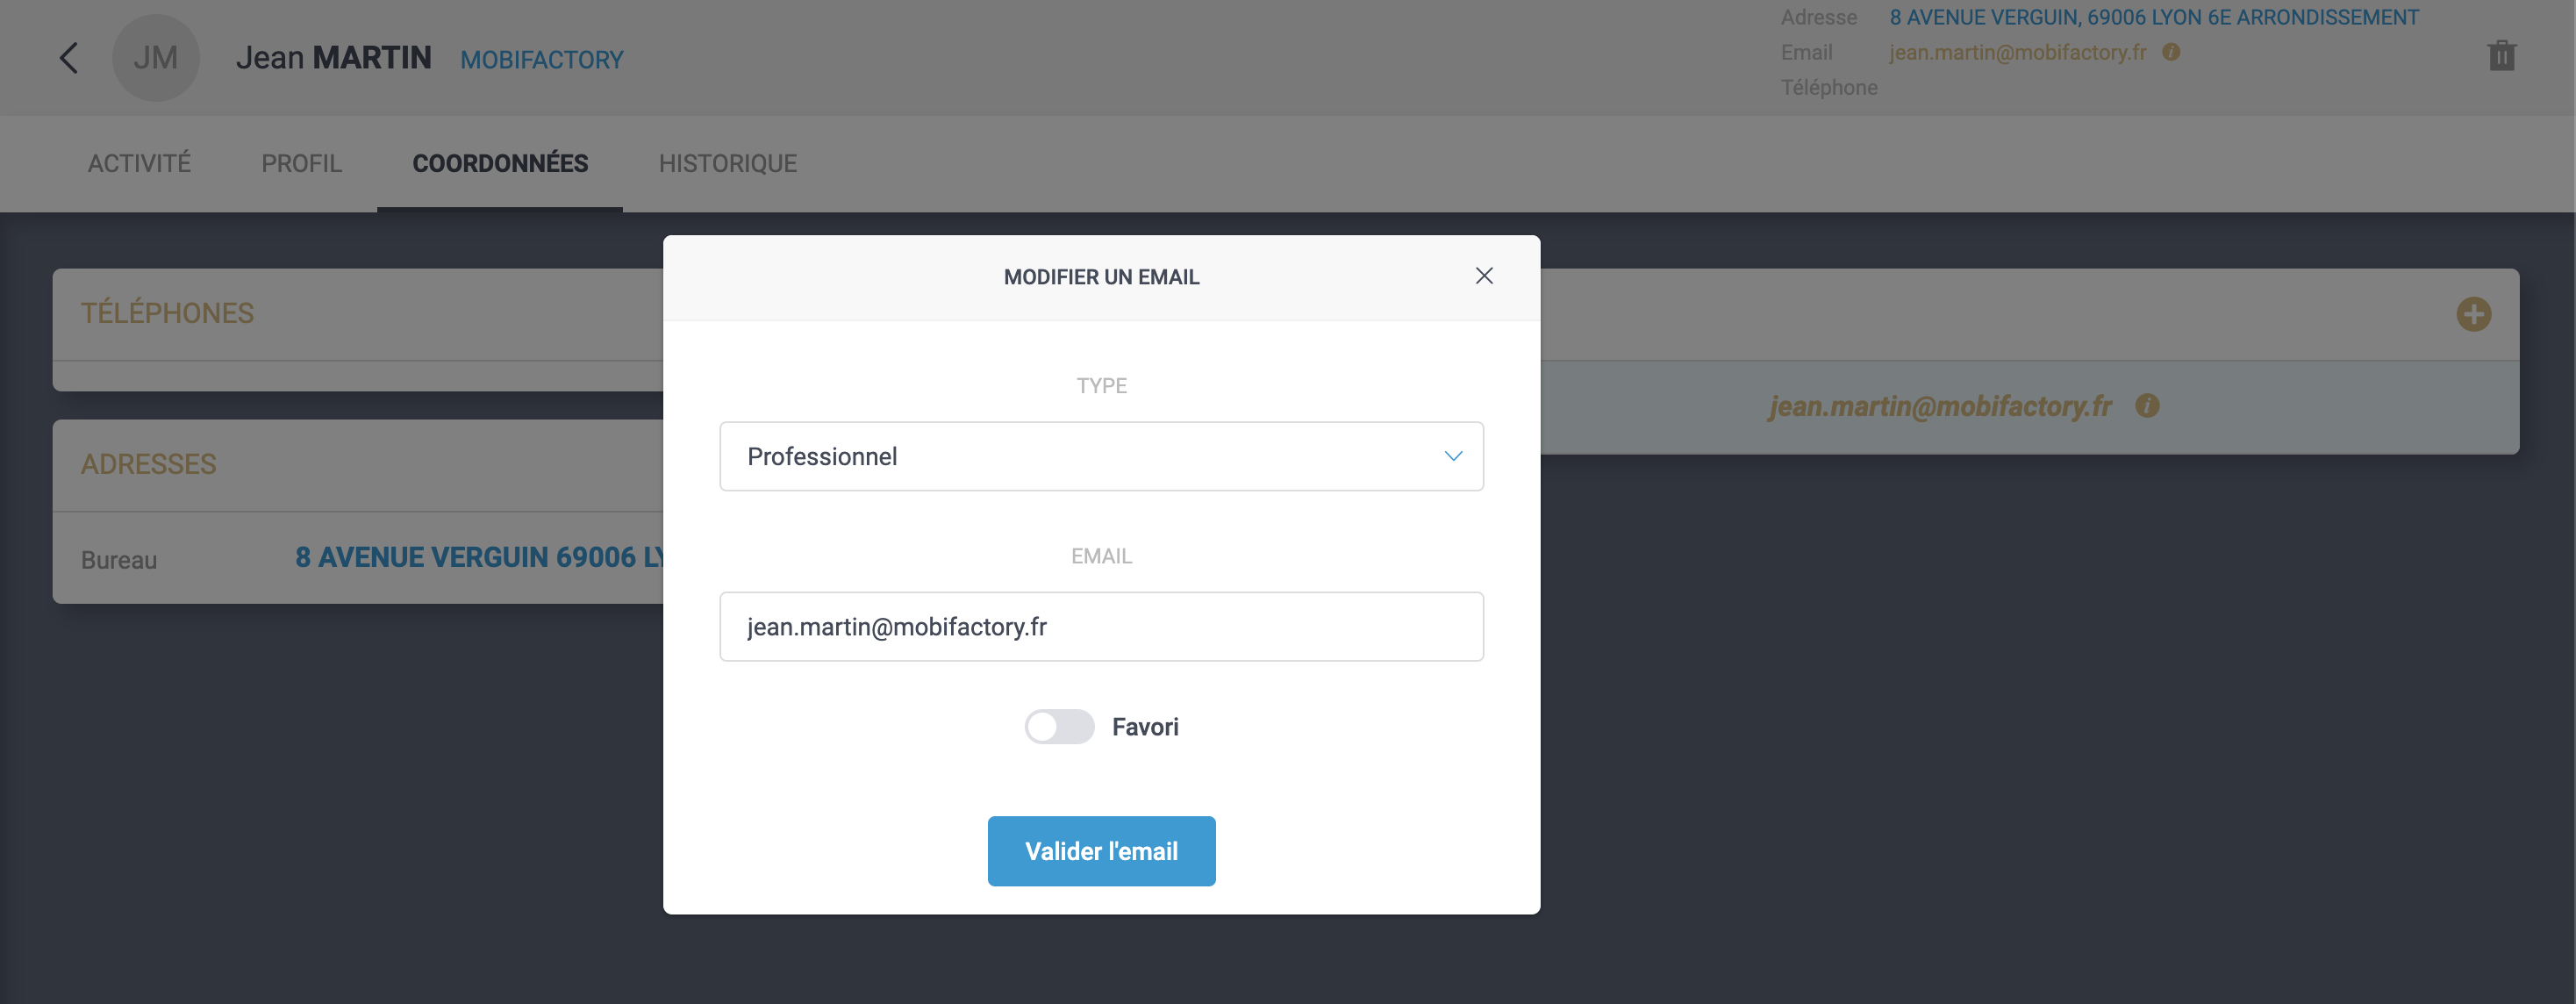Switch to the Activité tab
Viewport: 2576px width, 1004px height.
pos(139,163)
